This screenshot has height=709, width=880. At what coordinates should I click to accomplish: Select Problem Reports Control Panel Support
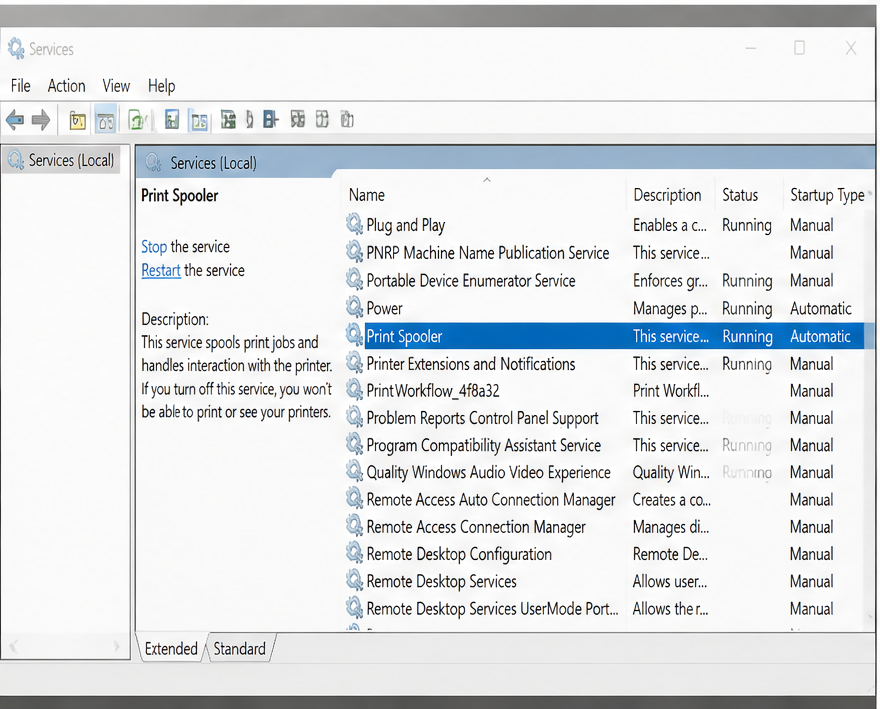pos(482,418)
